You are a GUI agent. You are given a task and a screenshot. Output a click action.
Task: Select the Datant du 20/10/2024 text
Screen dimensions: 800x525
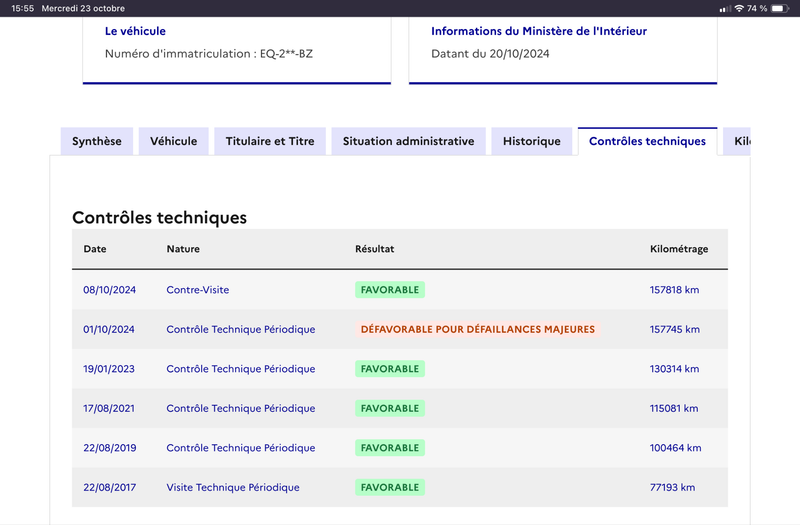pos(490,54)
